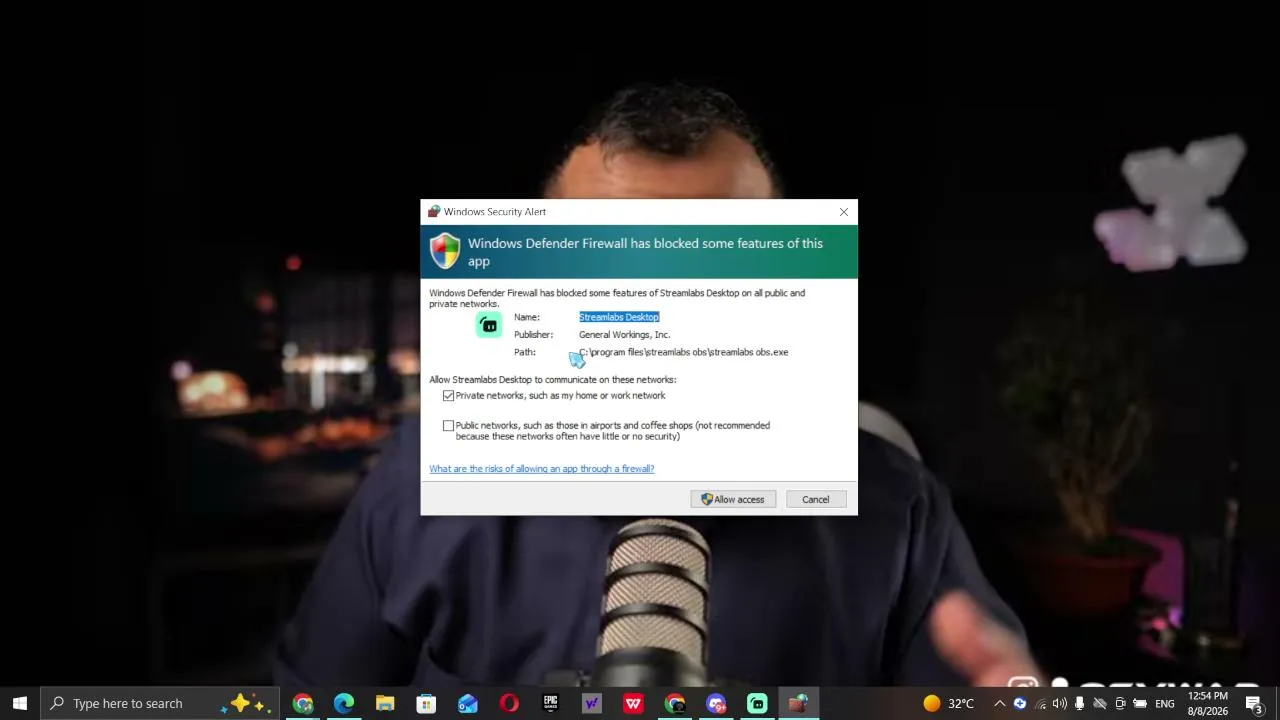This screenshot has width=1280, height=720.
Task: Expand the hidden system tray icons
Action: point(999,703)
